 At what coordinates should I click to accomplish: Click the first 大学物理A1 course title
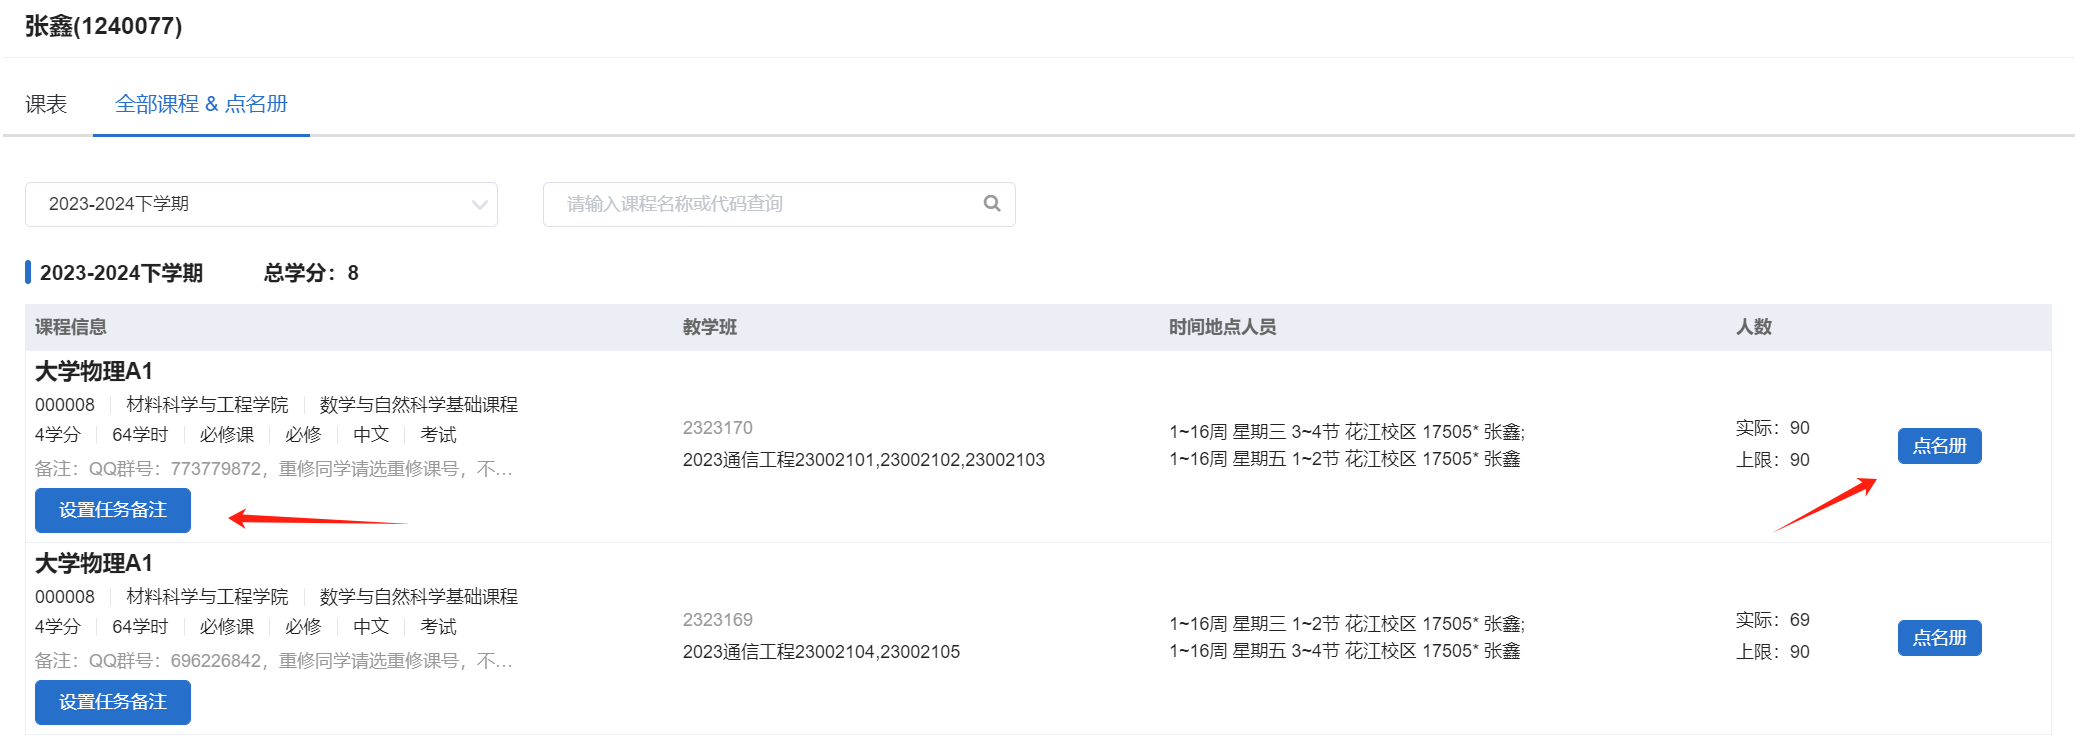(x=94, y=372)
